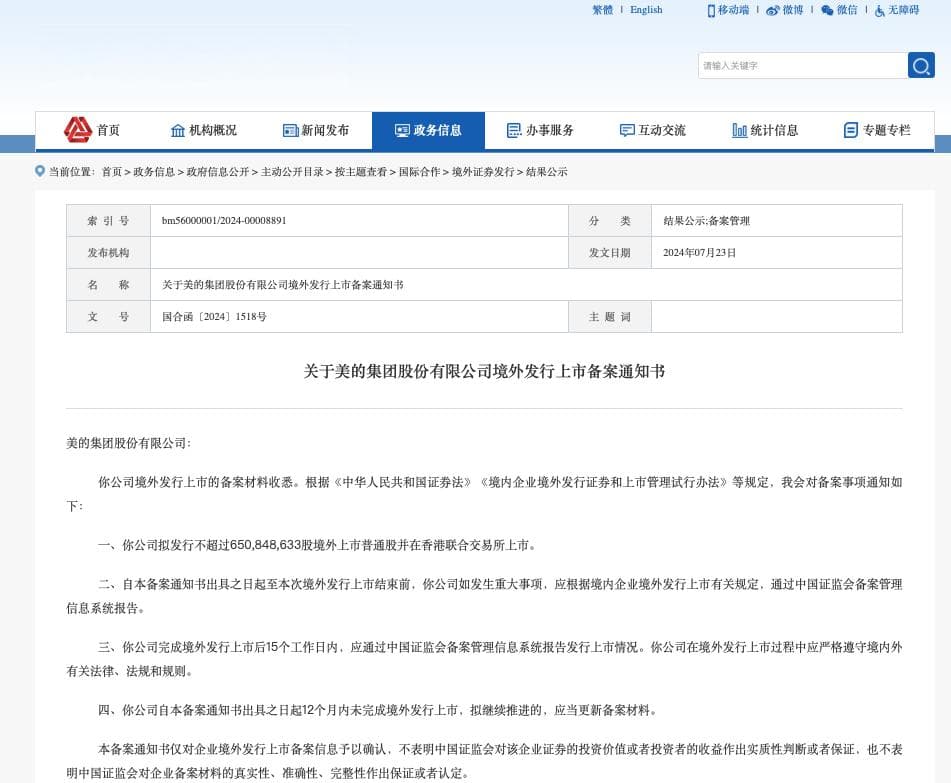951x783 pixels.
Task: Click the mobile phone icon for 移动端
Action: click(x=711, y=10)
